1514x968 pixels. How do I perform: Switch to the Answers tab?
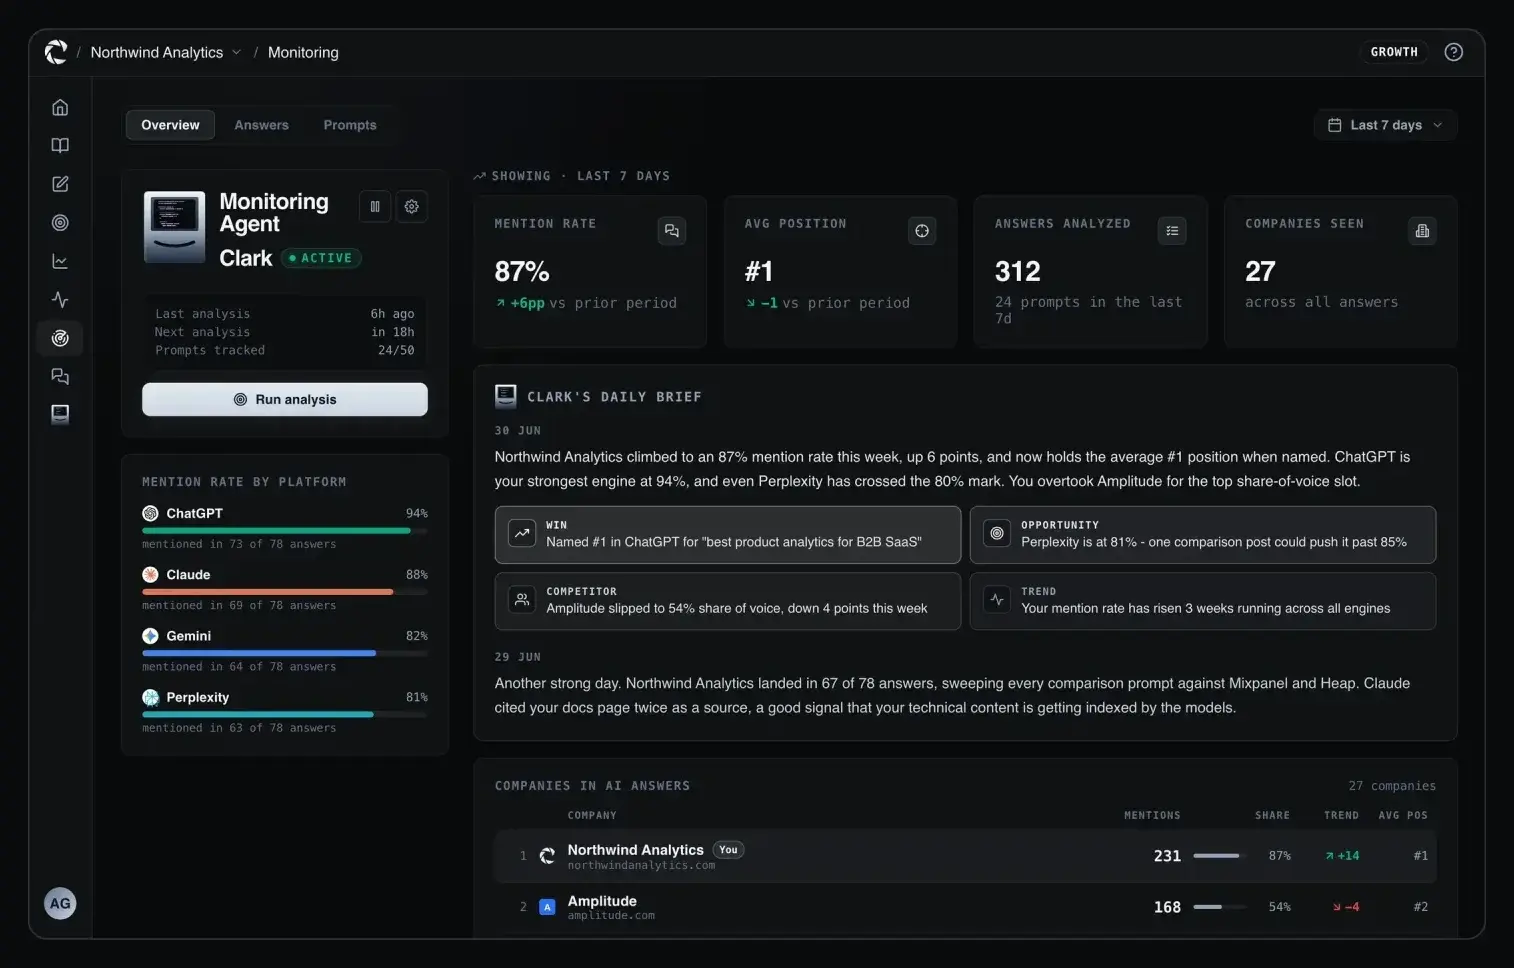click(261, 125)
